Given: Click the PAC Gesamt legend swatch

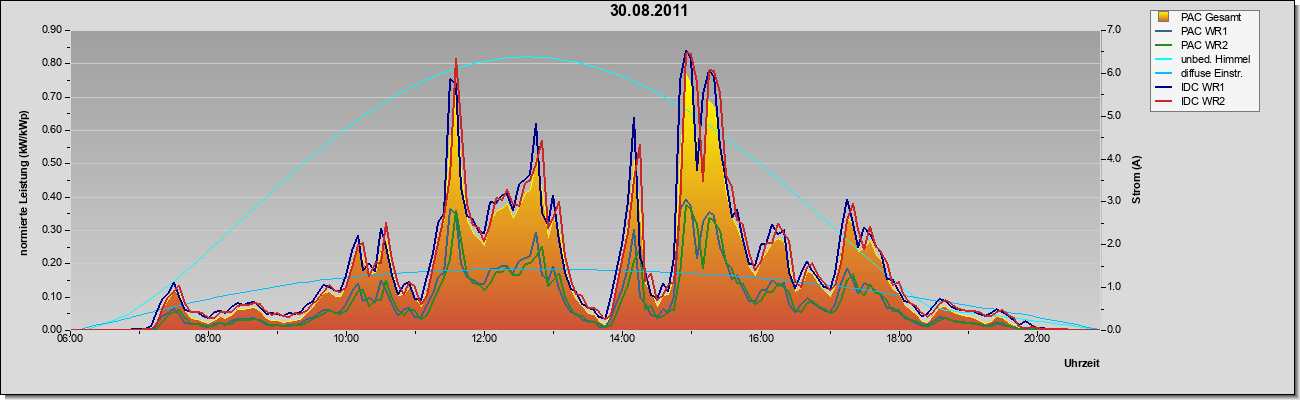Looking at the screenshot, I should pos(1165,17).
